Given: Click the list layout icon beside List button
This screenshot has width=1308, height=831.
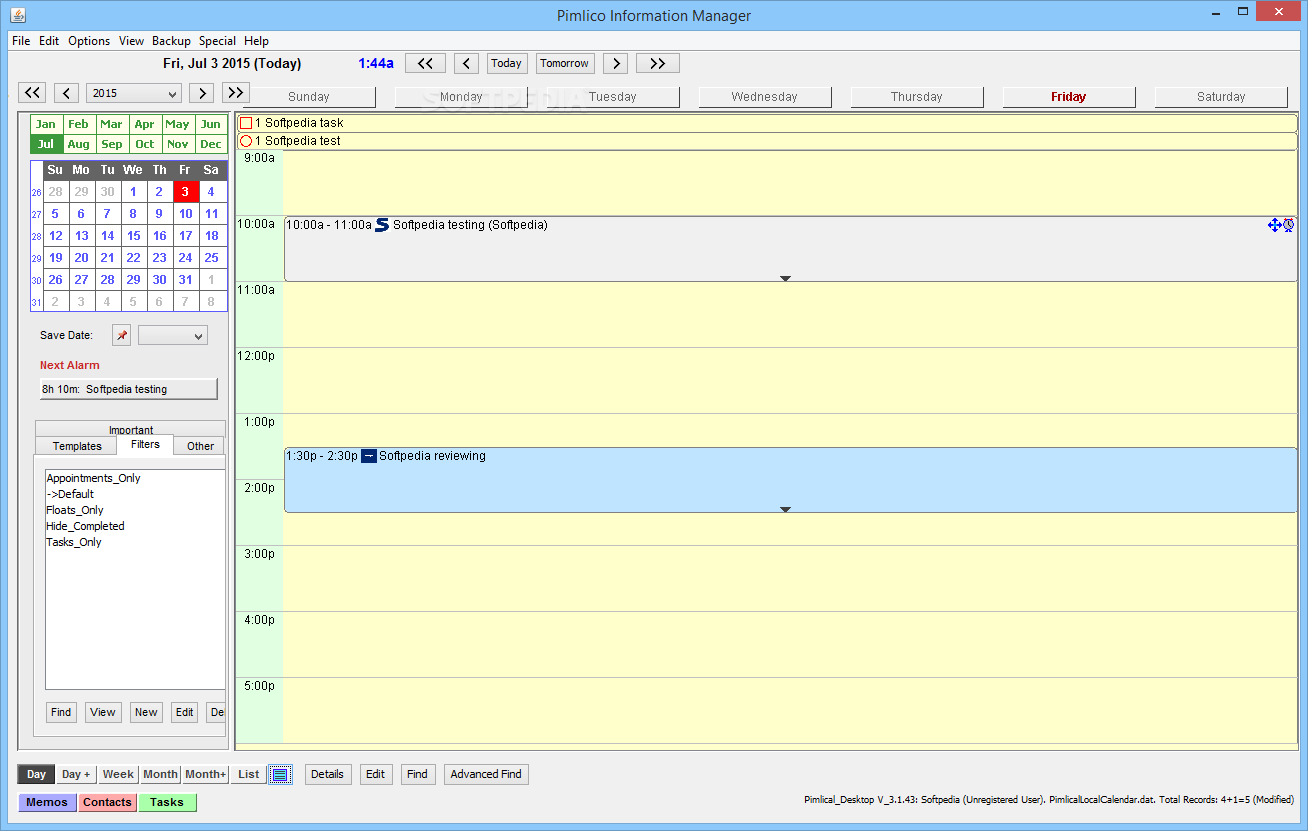Looking at the screenshot, I should point(280,774).
